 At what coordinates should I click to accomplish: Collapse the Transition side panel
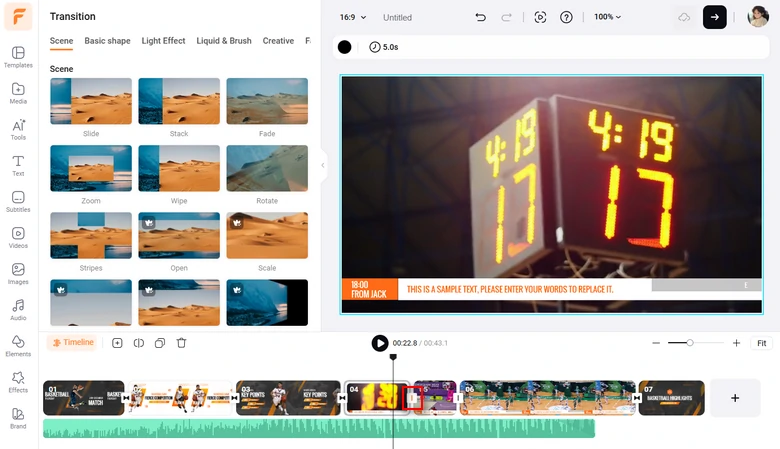323,165
